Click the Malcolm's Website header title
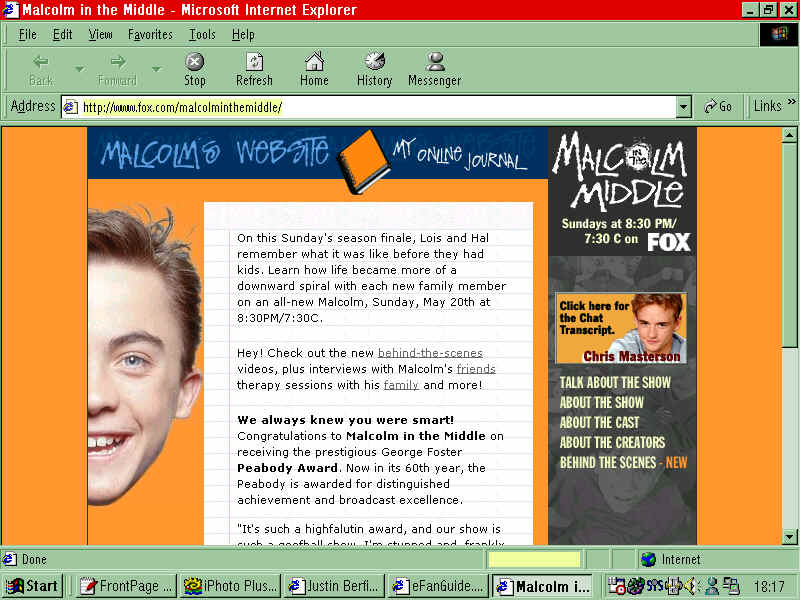Screen dimensions: 800x600 pos(215,153)
